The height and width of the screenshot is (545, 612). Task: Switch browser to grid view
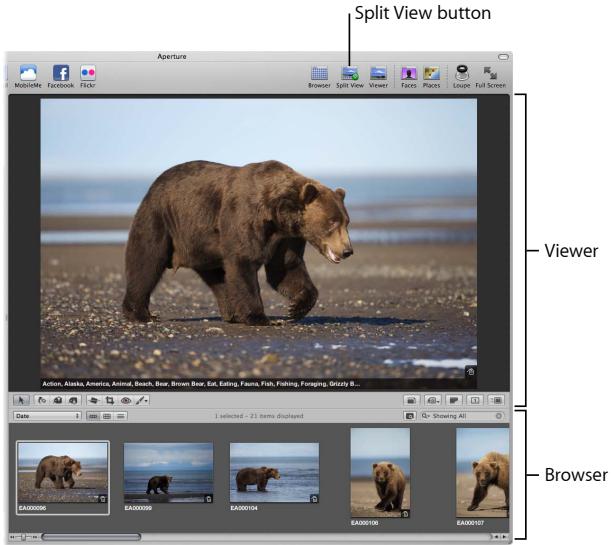tap(107, 416)
